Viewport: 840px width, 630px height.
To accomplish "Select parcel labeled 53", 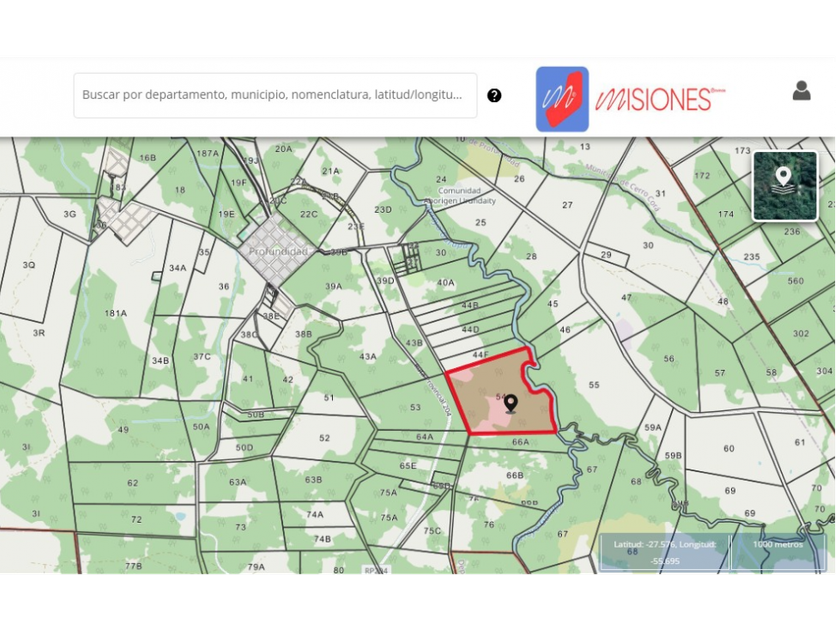I will 415,407.
